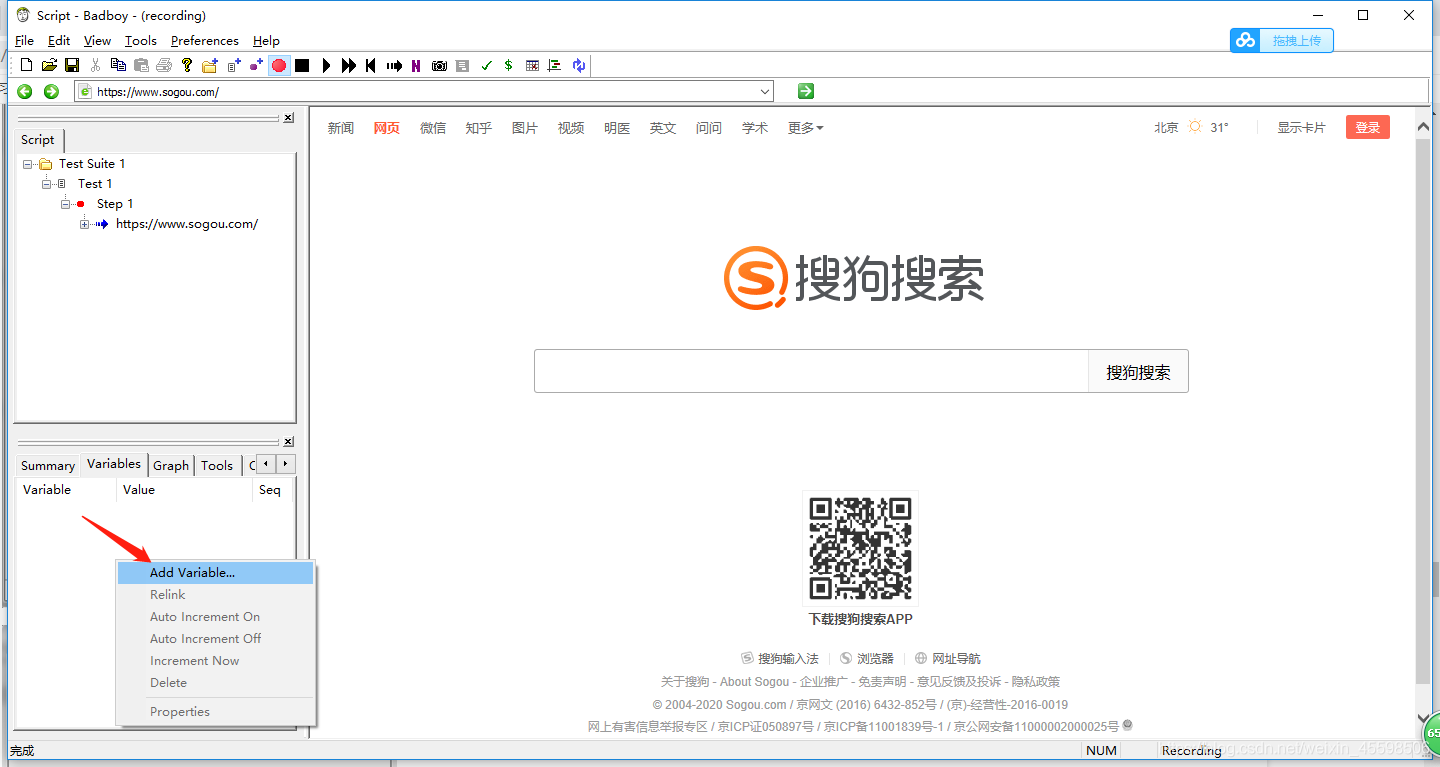
Task: Open the Preferences menu
Action: coord(205,40)
